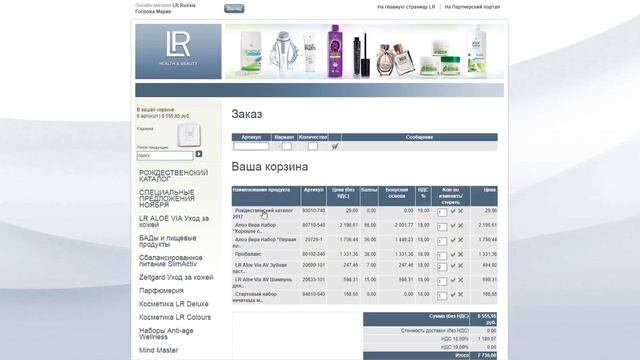
Task: Apply quantity change for Пробаланс
Action: coord(453,255)
